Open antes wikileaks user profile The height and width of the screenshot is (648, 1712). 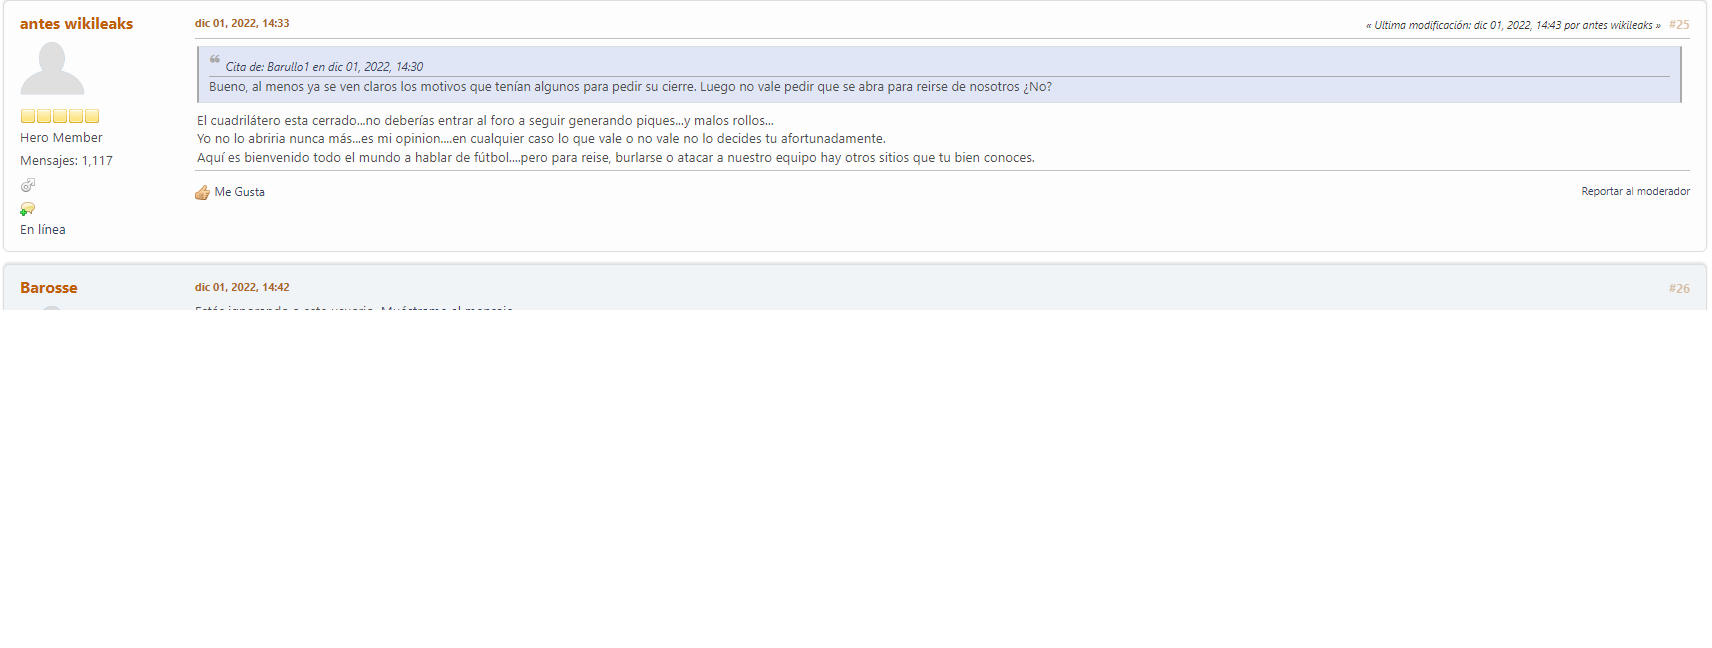click(x=76, y=24)
